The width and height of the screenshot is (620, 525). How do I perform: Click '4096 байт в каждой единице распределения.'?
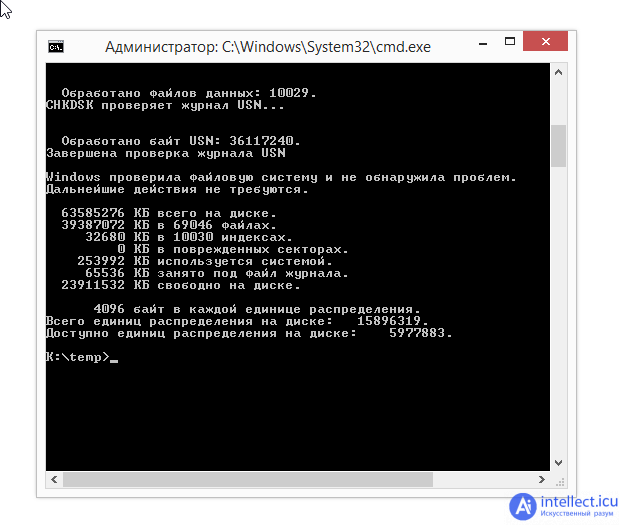point(257,309)
